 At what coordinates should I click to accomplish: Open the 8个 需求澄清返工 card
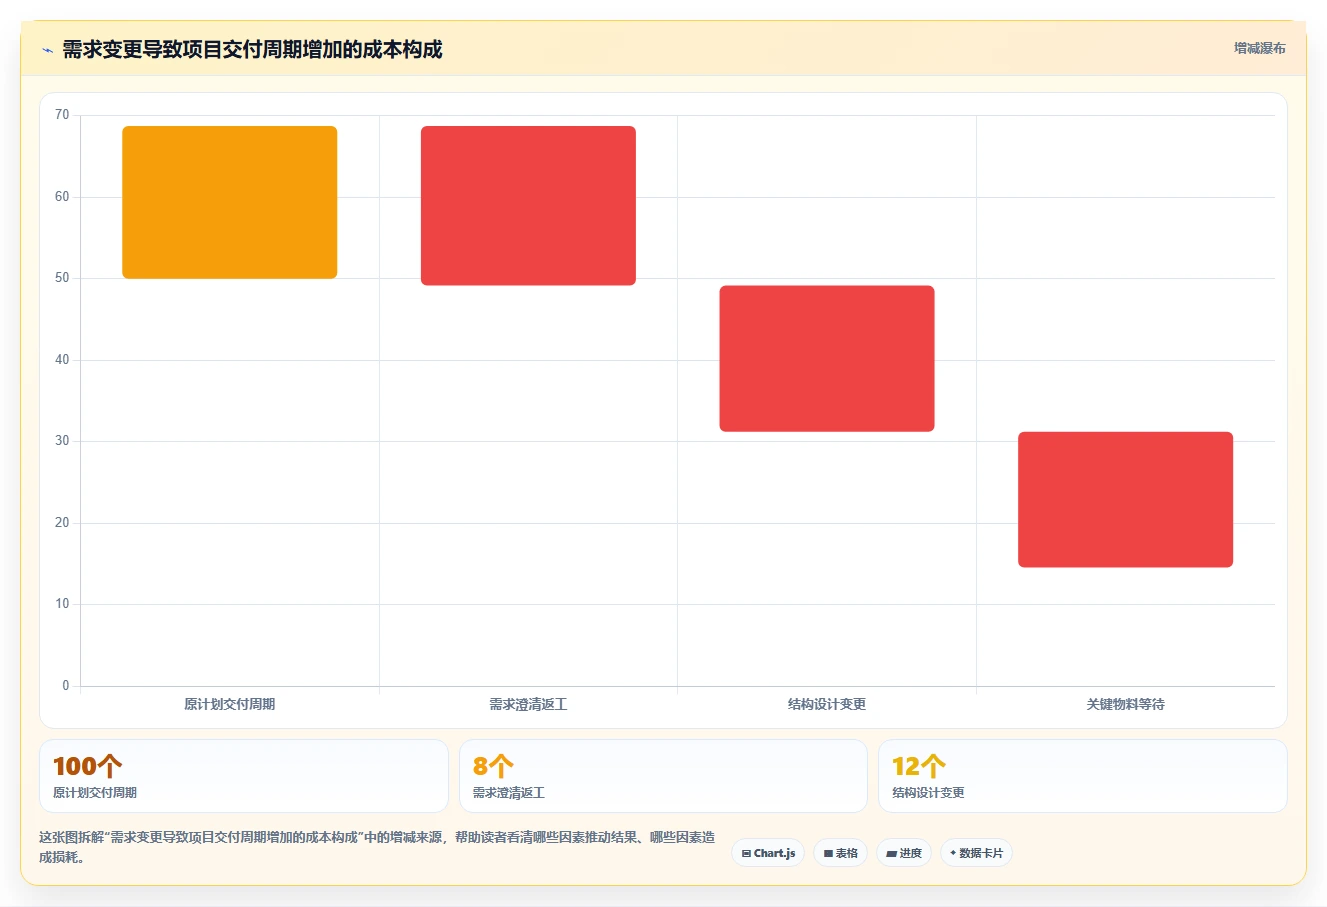[663, 776]
